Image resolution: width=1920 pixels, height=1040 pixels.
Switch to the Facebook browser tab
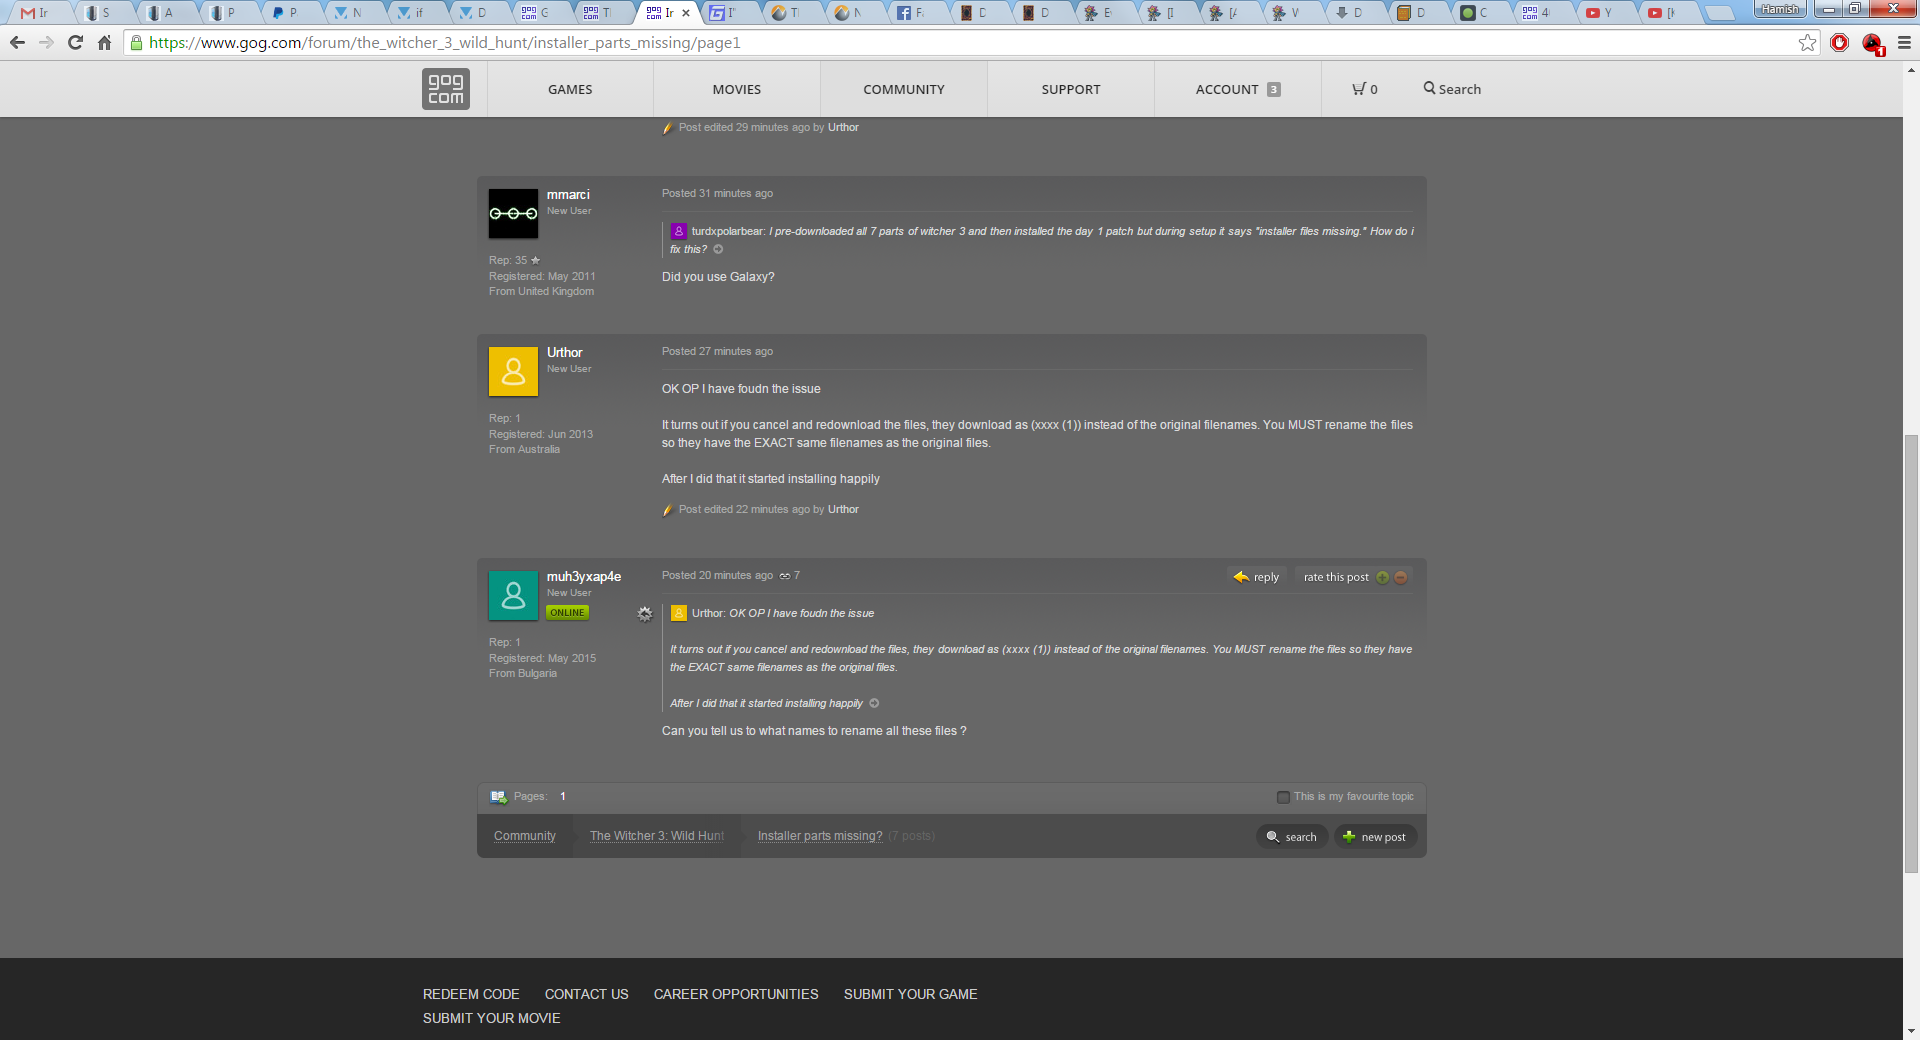click(x=912, y=13)
